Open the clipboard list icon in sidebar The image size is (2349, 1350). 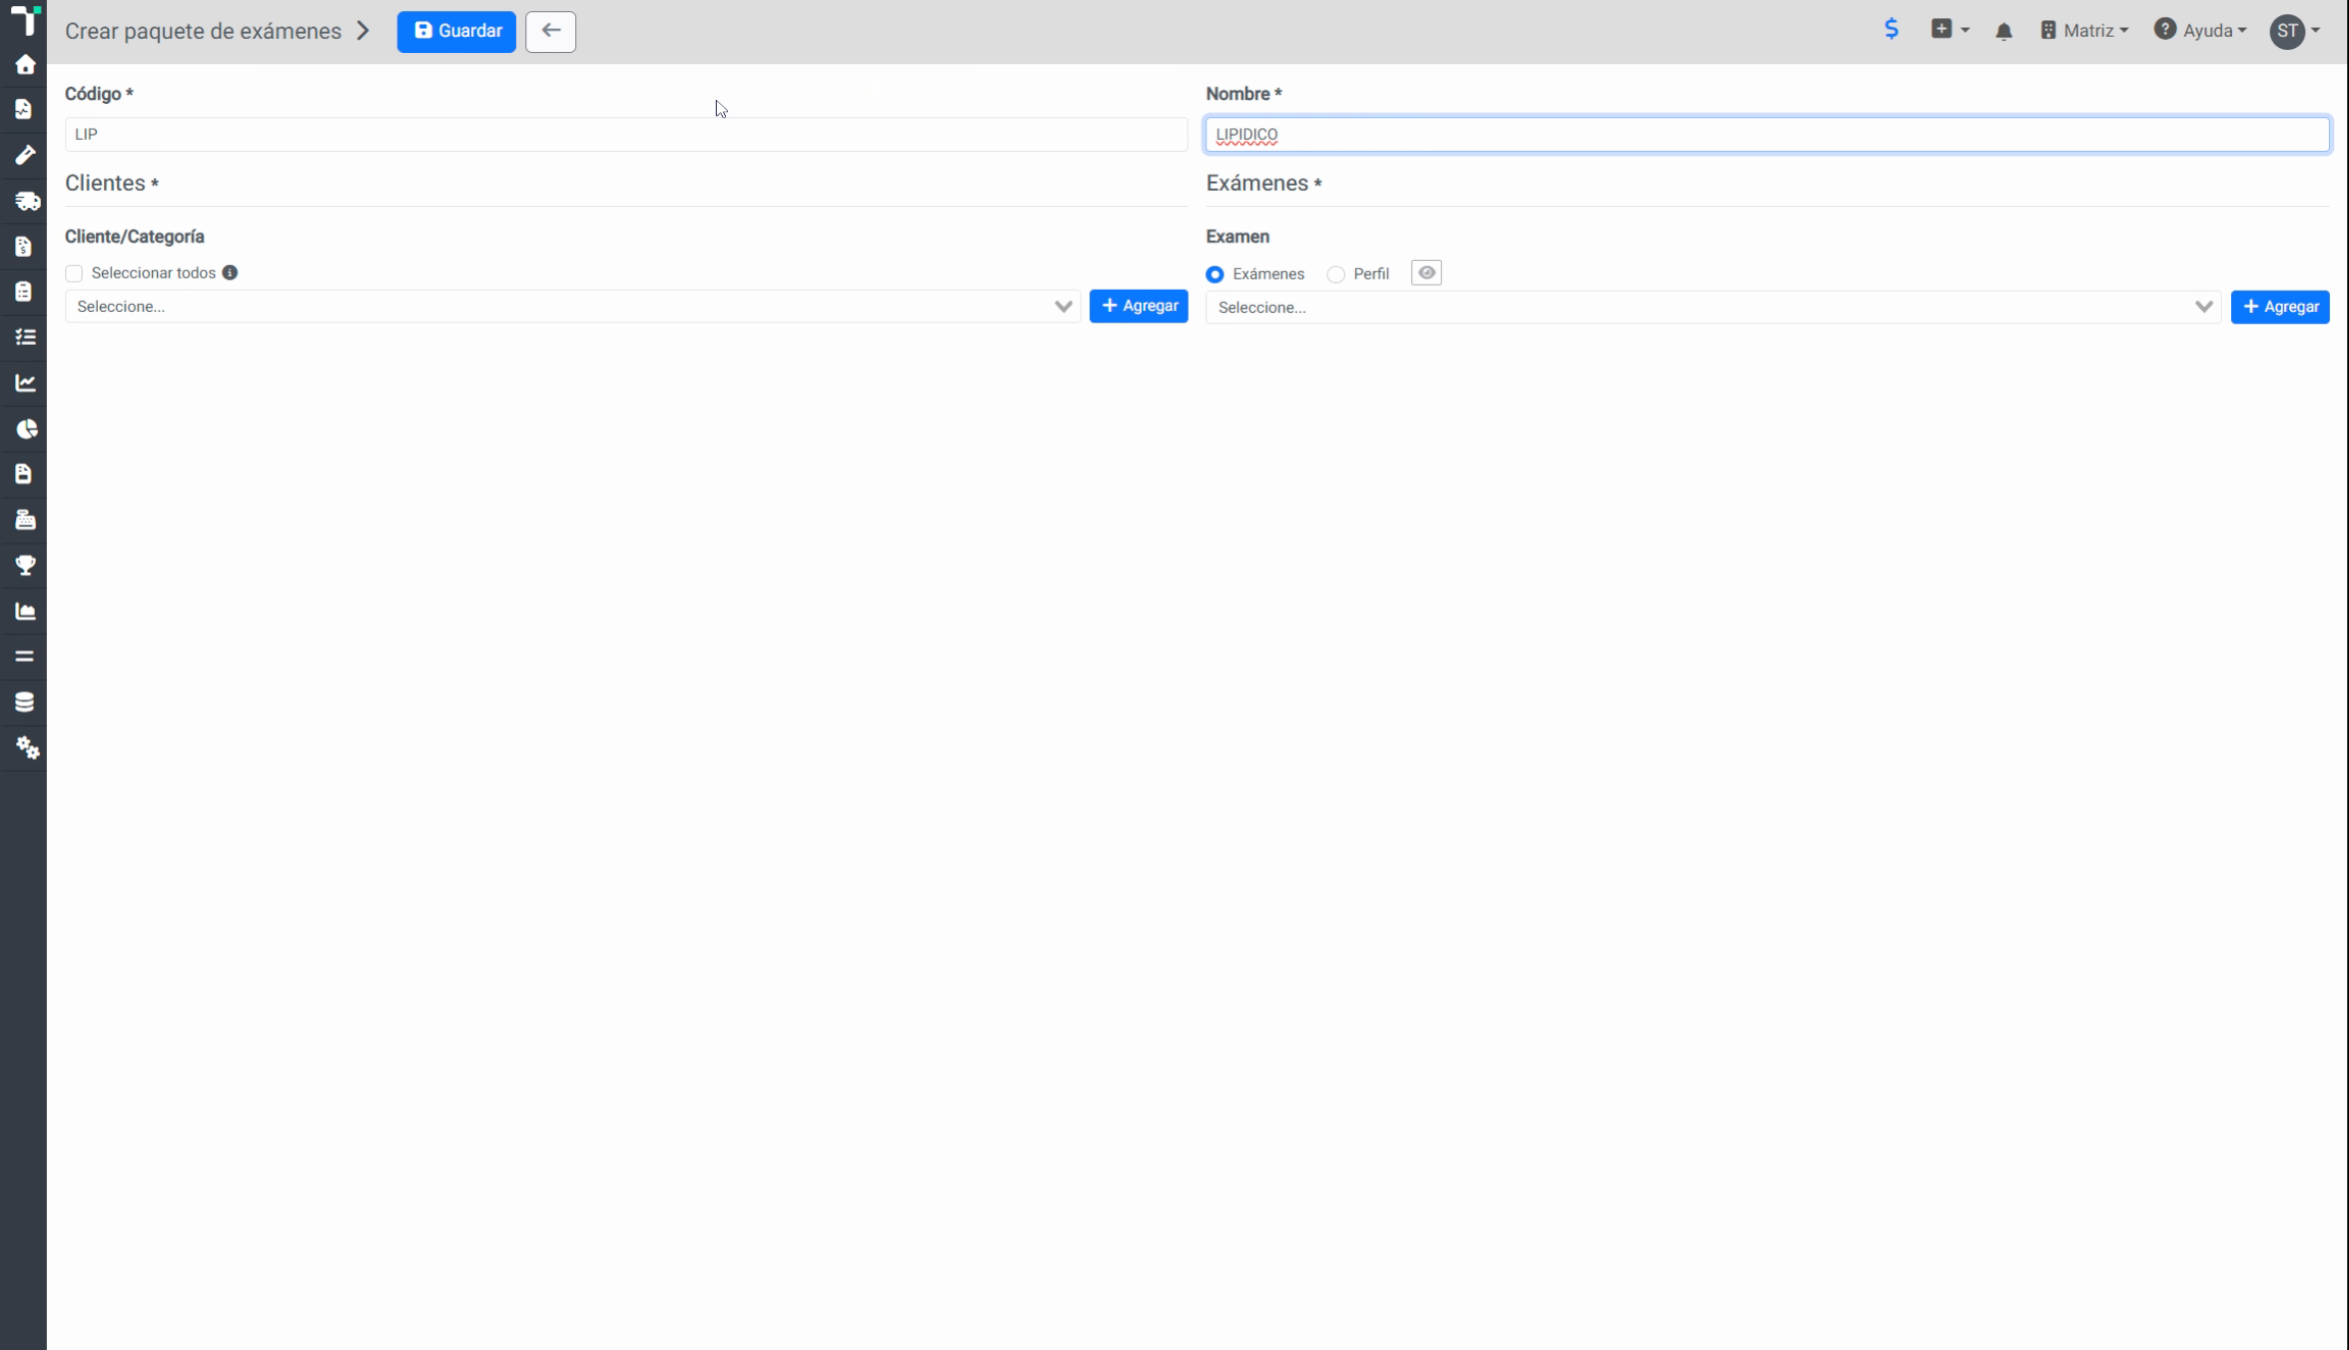24,291
